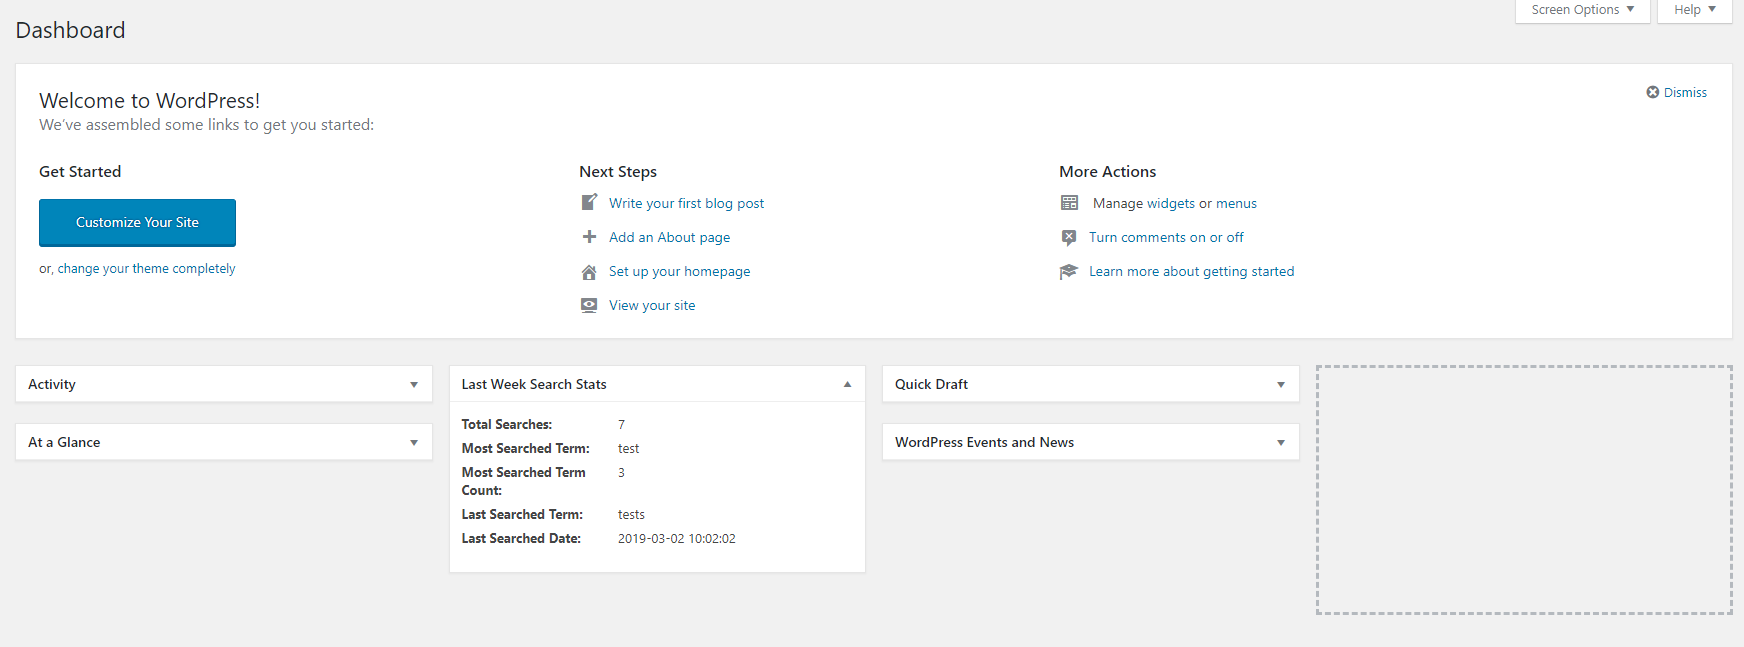
Task: Open the Learn more about getting started link
Action: point(1191,271)
